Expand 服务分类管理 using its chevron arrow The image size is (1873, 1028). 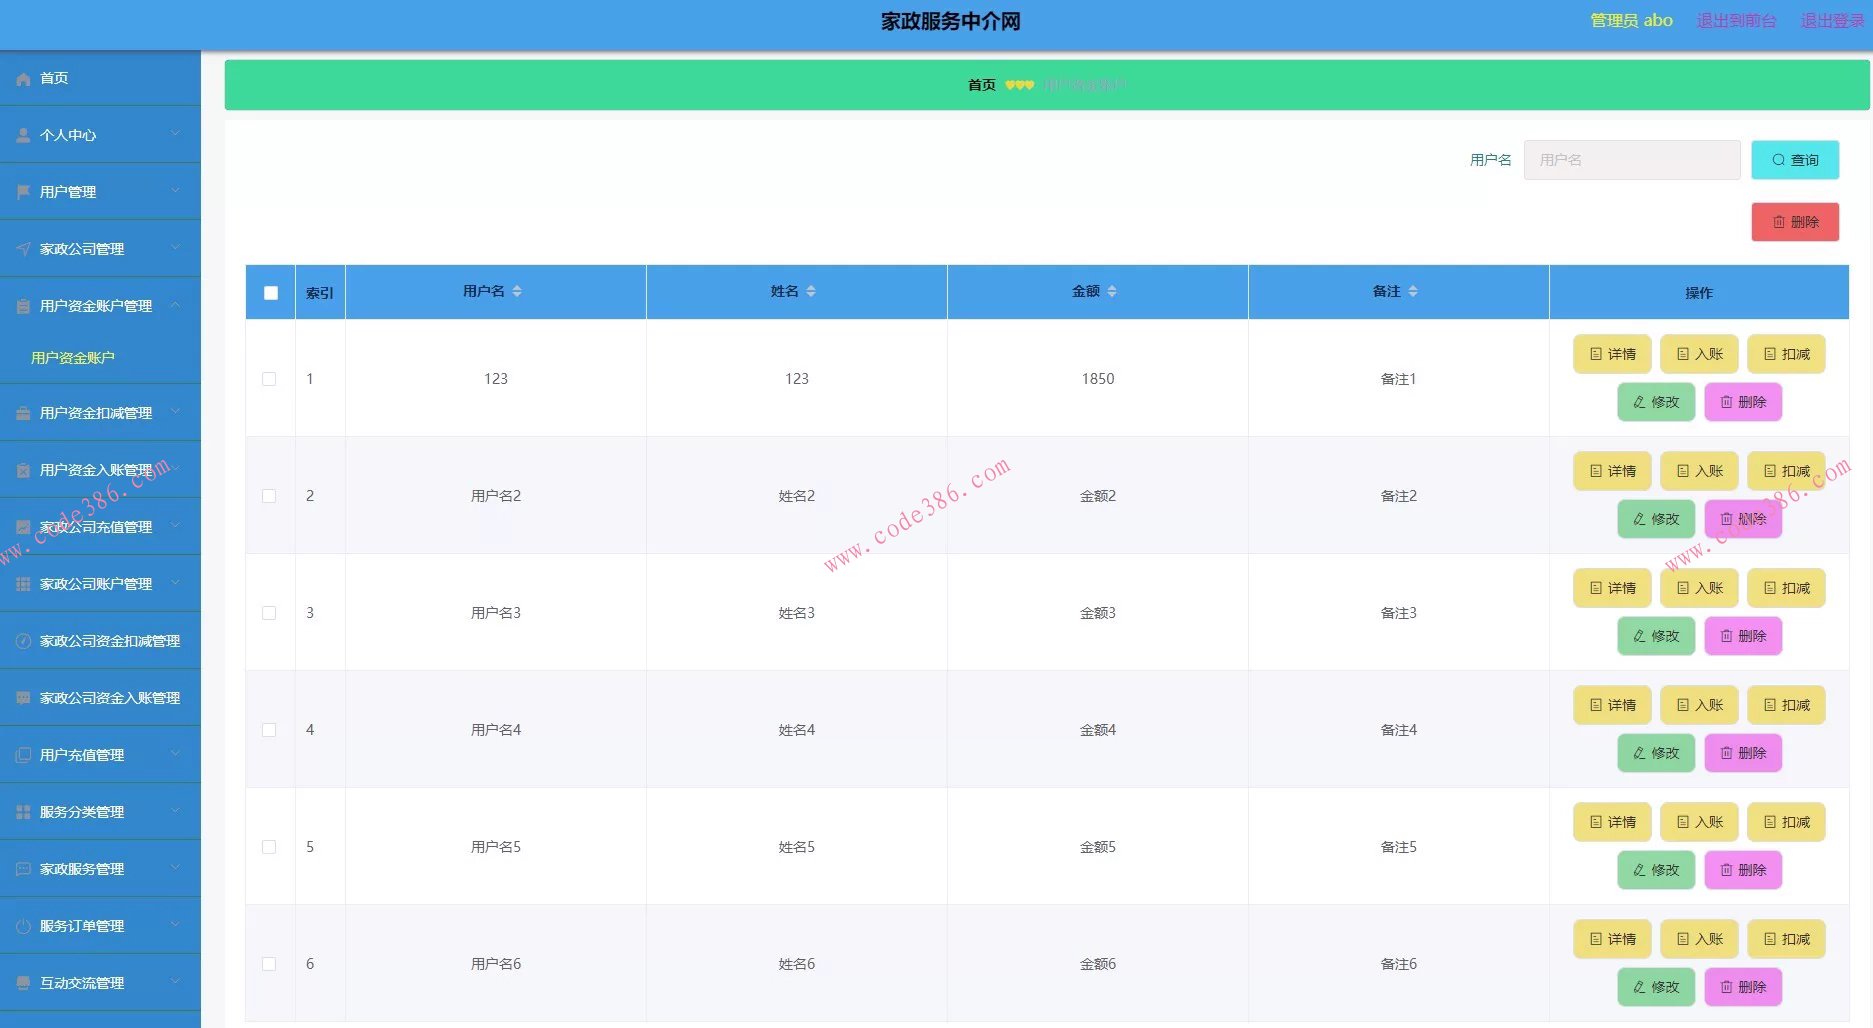[x=176, y=811]
